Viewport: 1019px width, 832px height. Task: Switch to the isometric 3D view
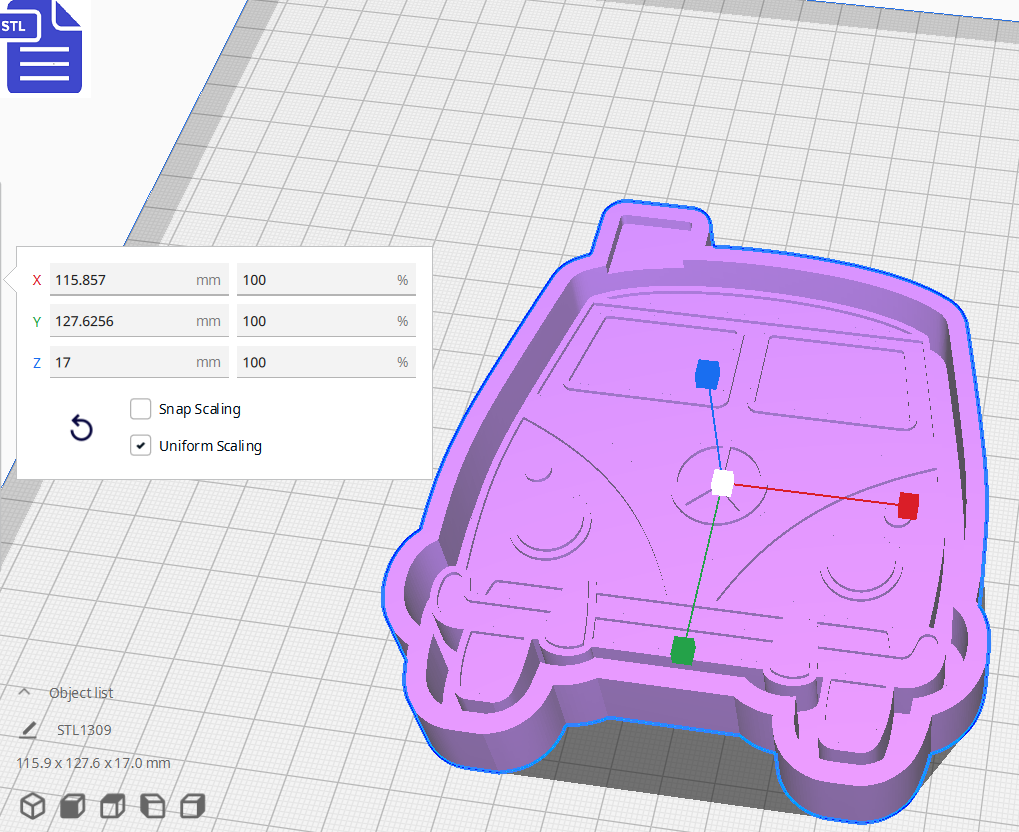click(x=32, y=805)
